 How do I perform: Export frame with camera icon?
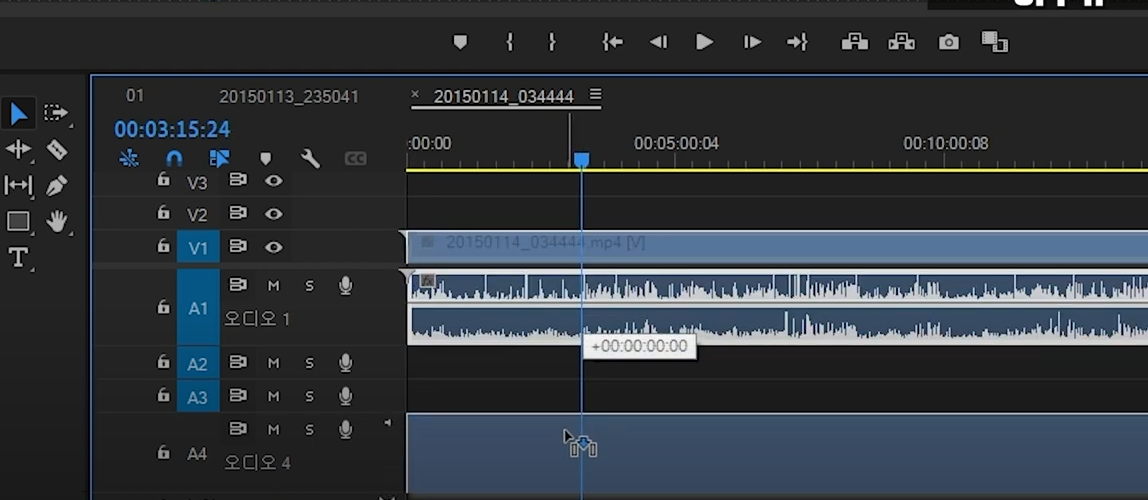click(x=949, y=42)
